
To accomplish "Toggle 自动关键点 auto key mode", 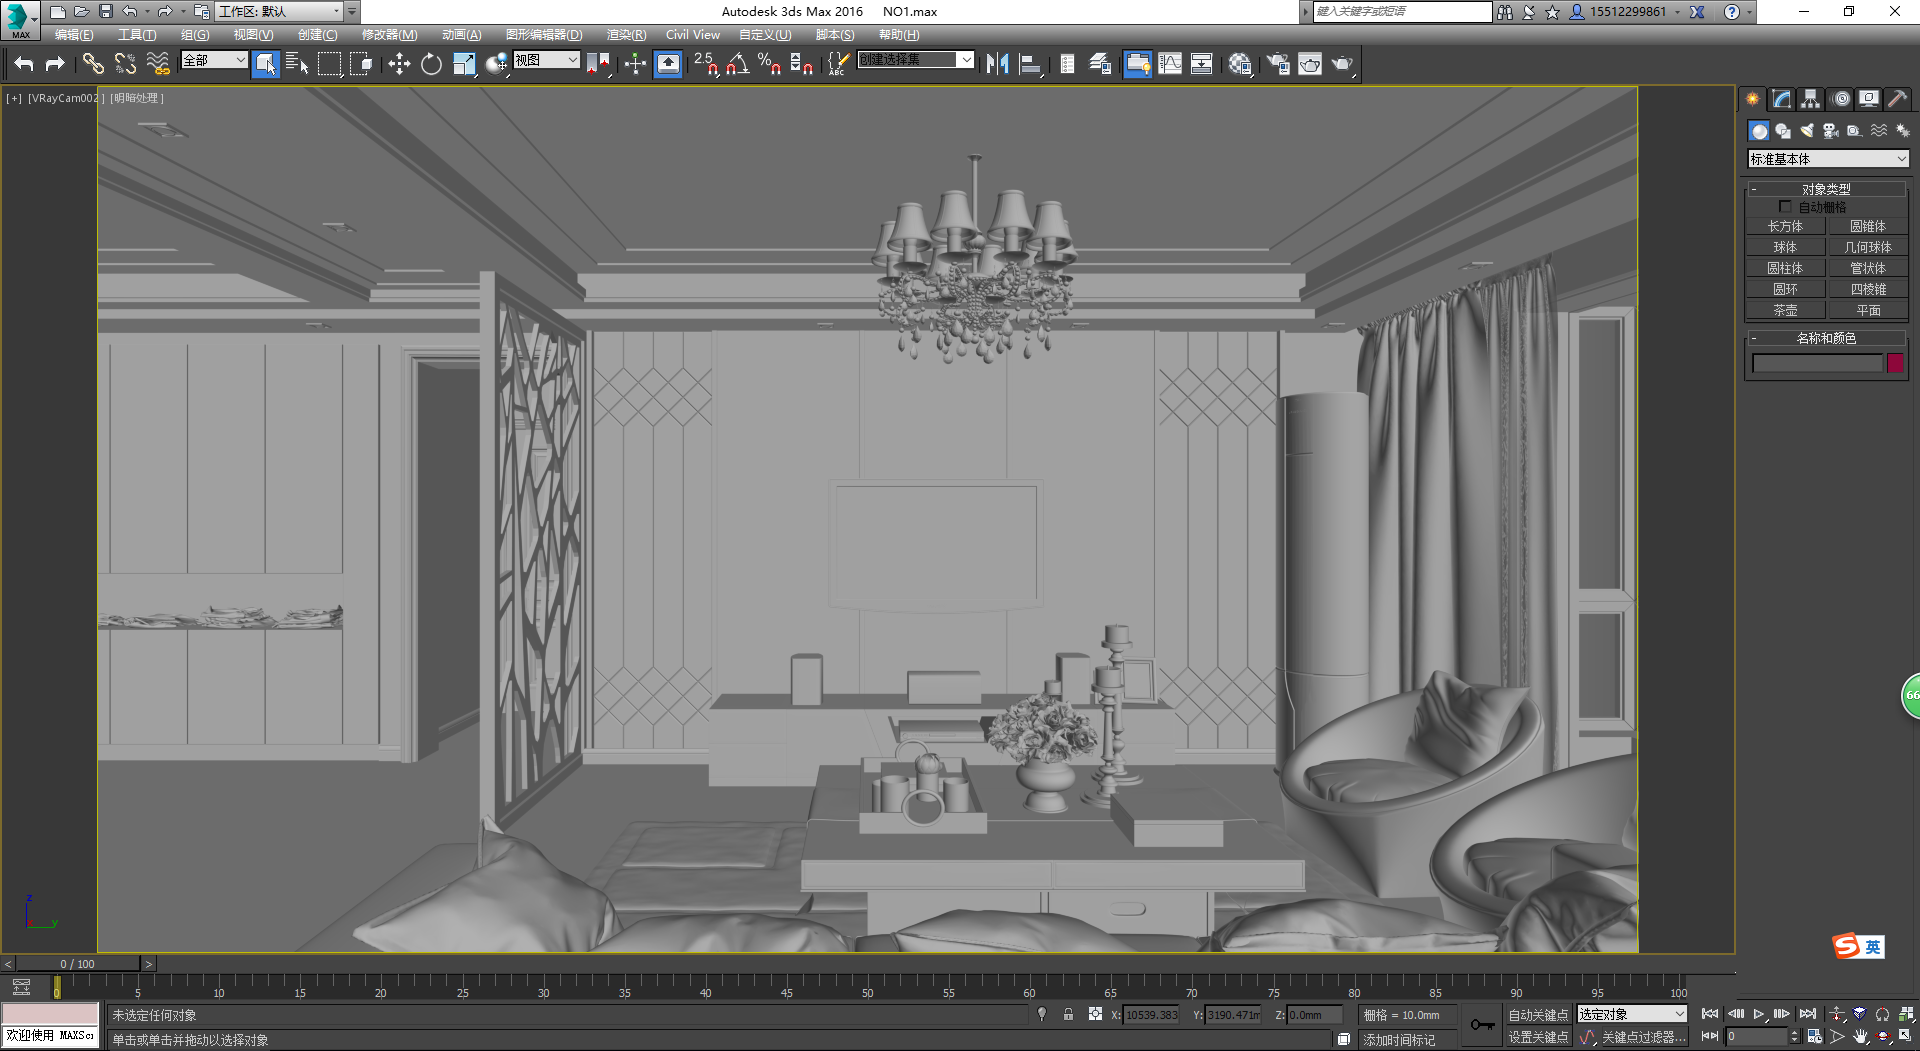I will tap(1538, 1015).
